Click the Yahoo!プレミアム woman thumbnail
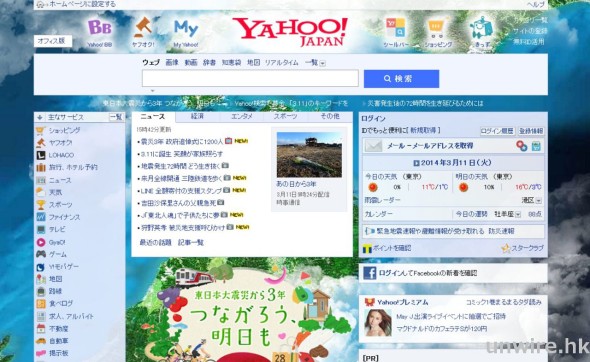Image resolution: width=590 pixels, height=362 pixels. tap(378, 323)
